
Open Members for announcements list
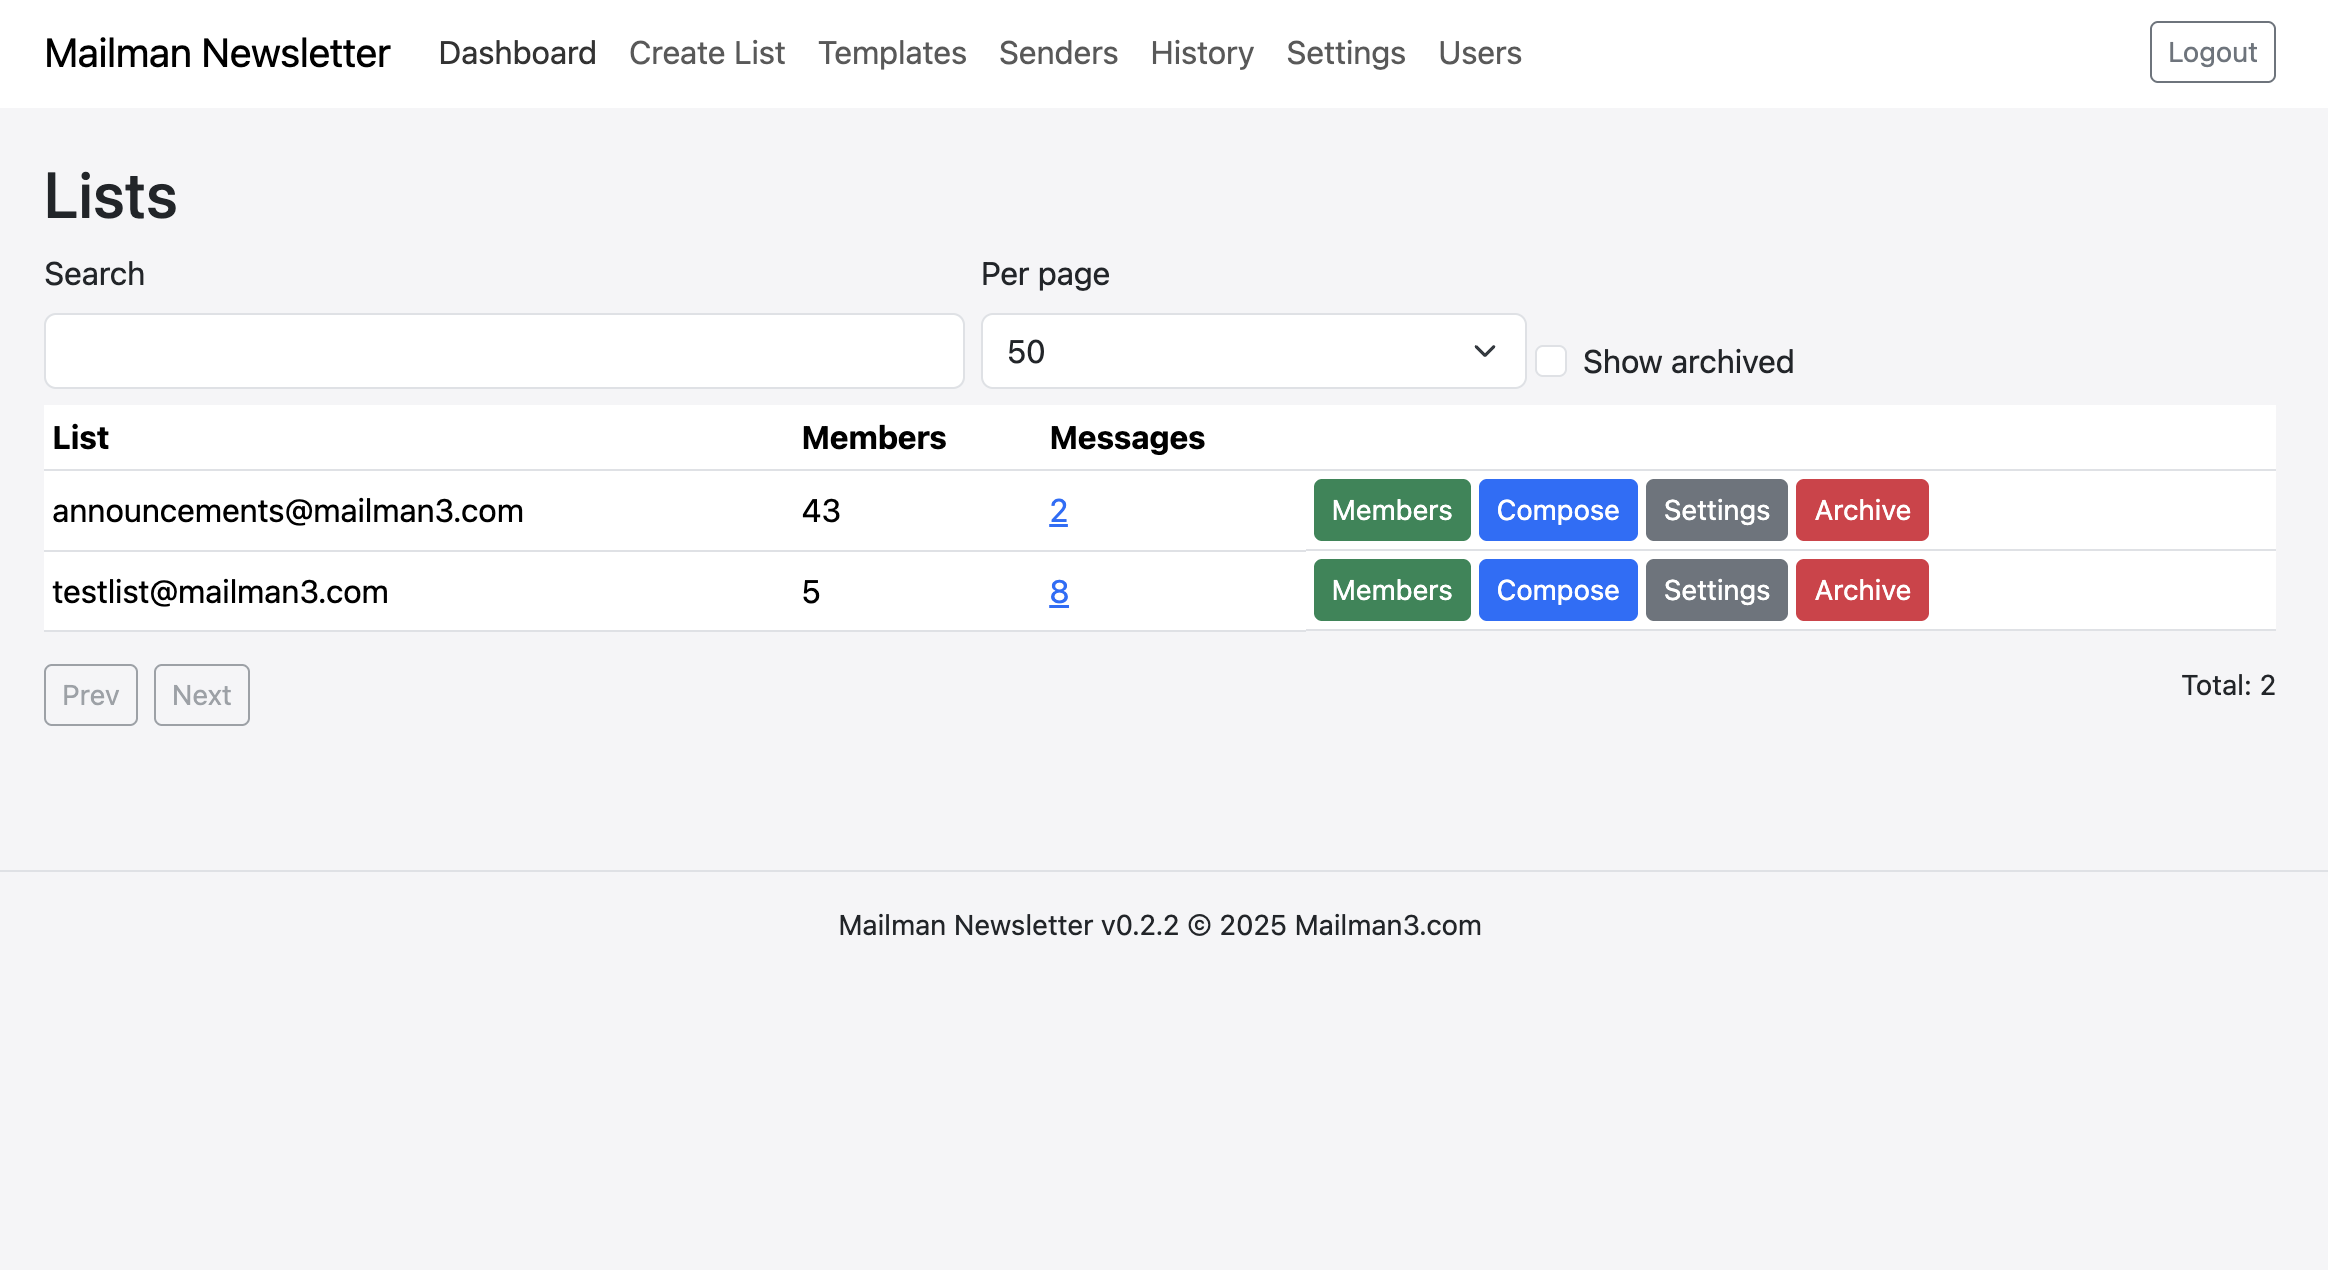point(1391,510)
